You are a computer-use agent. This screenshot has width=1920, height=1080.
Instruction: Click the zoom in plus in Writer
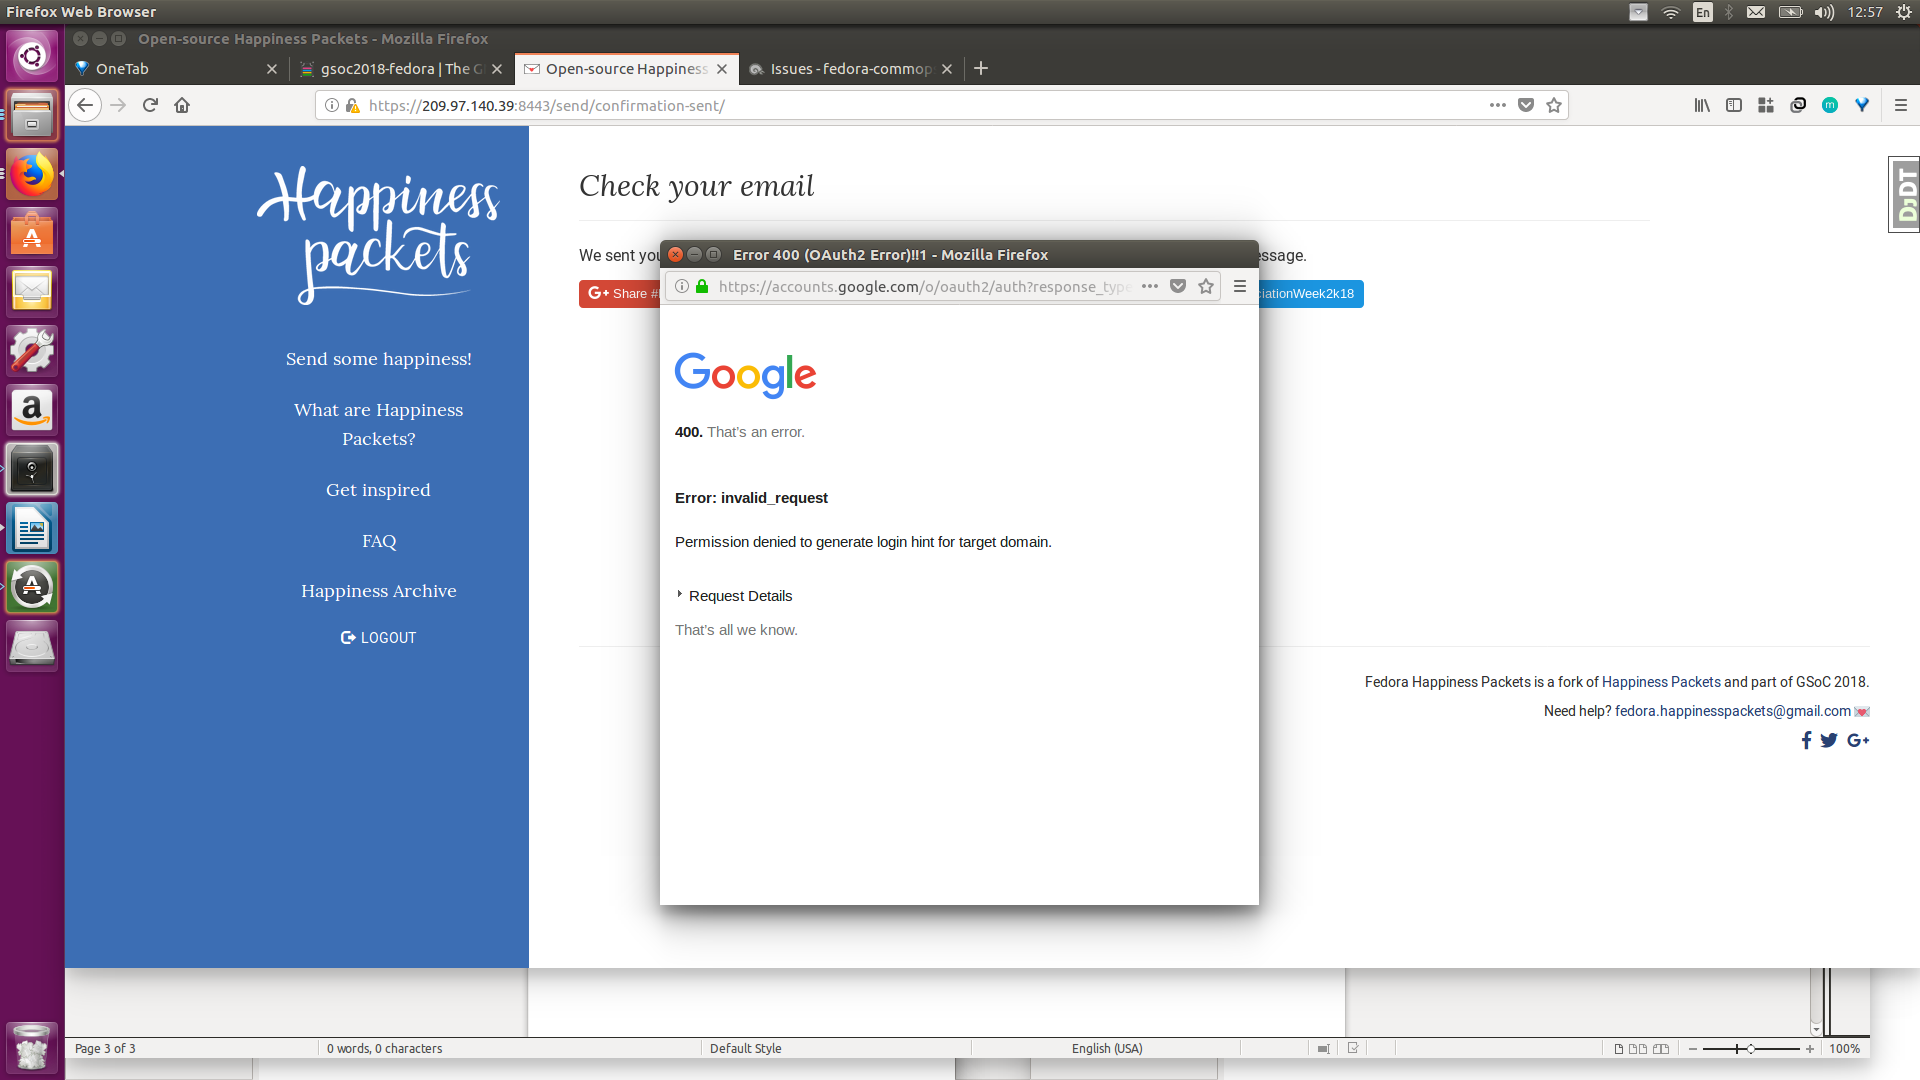(1810, 1049)
